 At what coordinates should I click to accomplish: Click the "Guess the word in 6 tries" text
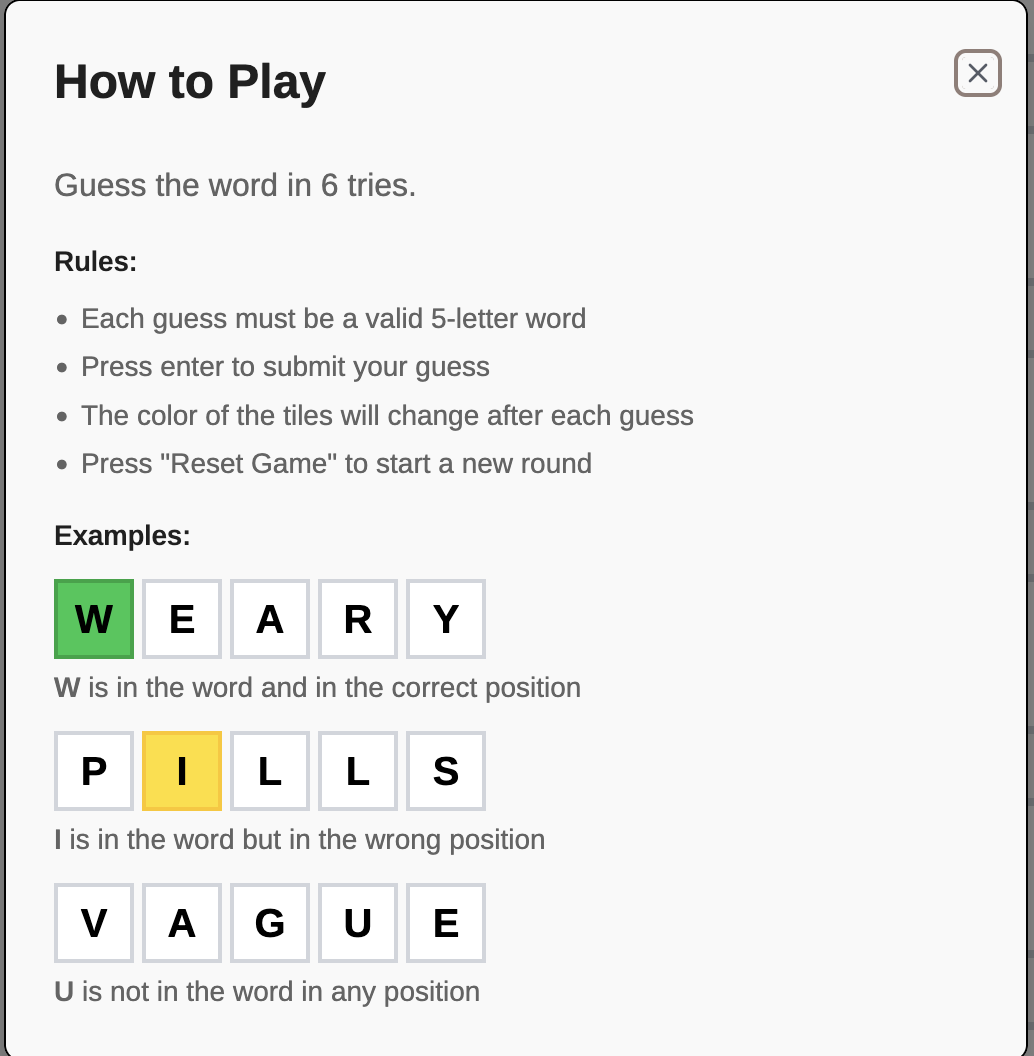click(x=235, y=186)
